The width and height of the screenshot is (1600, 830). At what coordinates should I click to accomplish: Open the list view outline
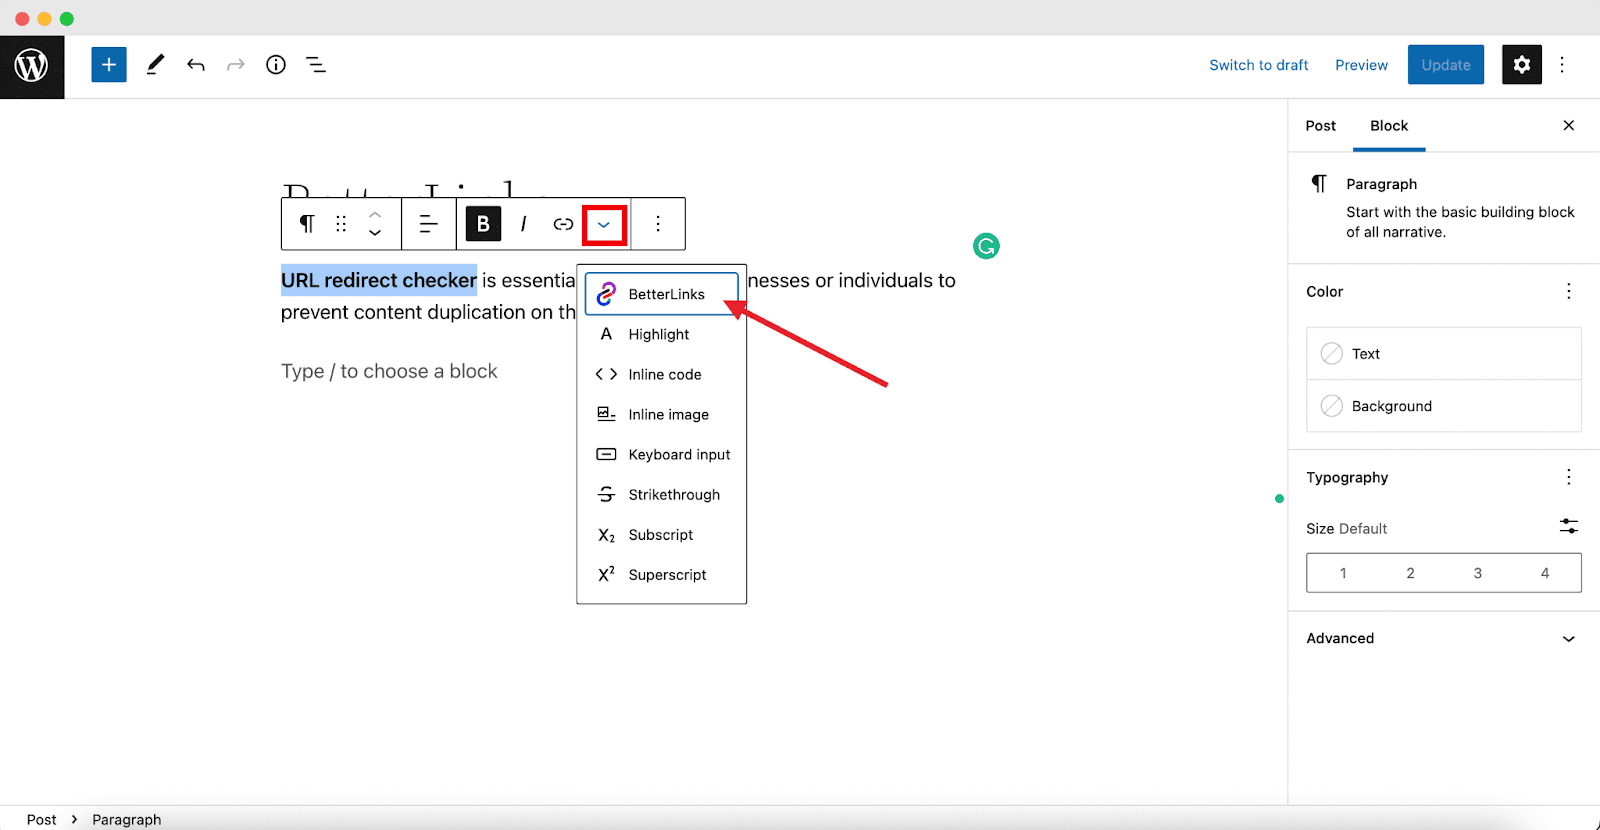click(x=316, y=65)
